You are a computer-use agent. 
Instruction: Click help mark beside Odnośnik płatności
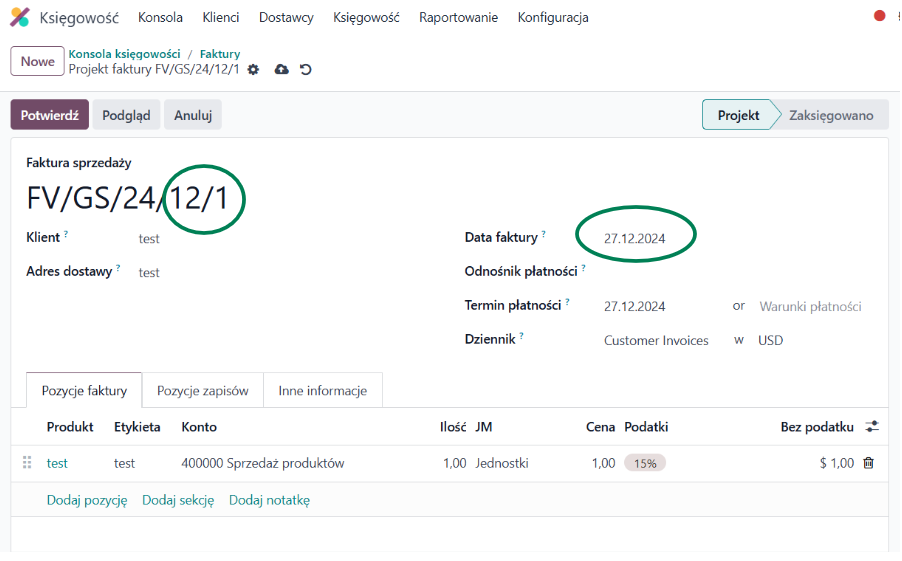click(583, 268)
